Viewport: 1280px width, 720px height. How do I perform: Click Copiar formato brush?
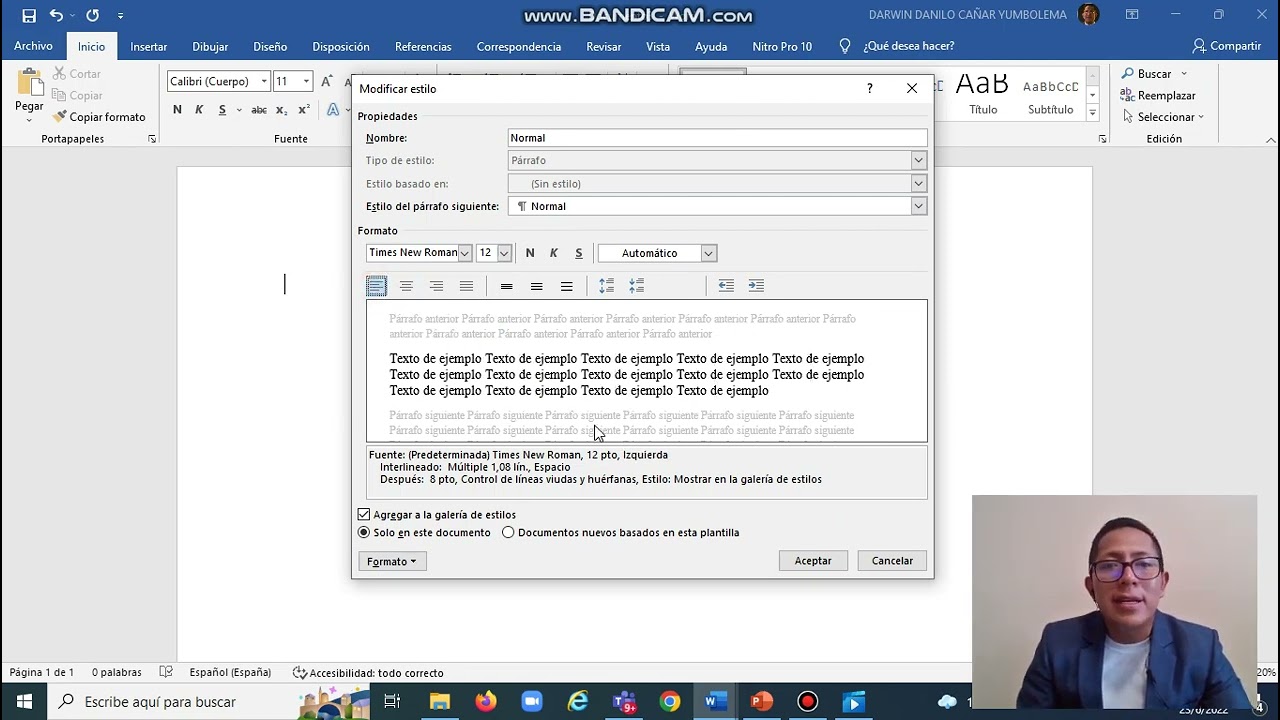(x=99, y=117)
